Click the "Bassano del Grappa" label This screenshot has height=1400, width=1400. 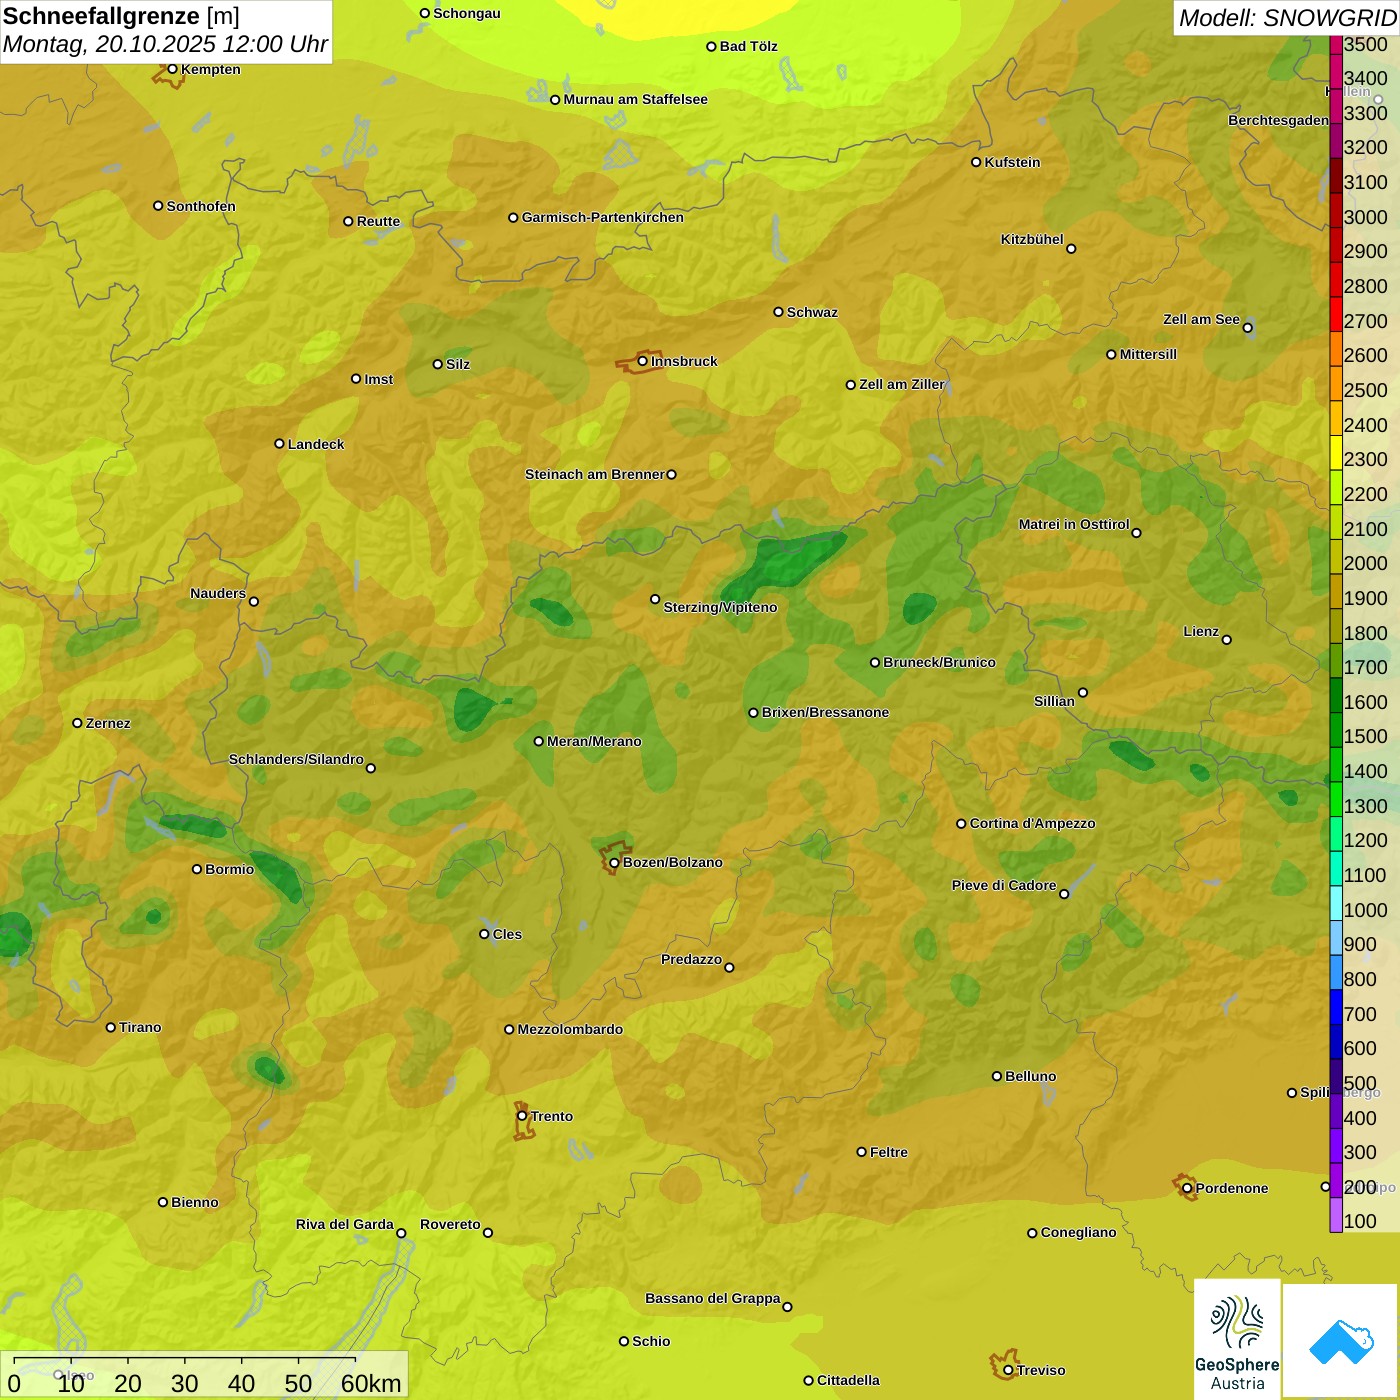(x=713, y=1298)
